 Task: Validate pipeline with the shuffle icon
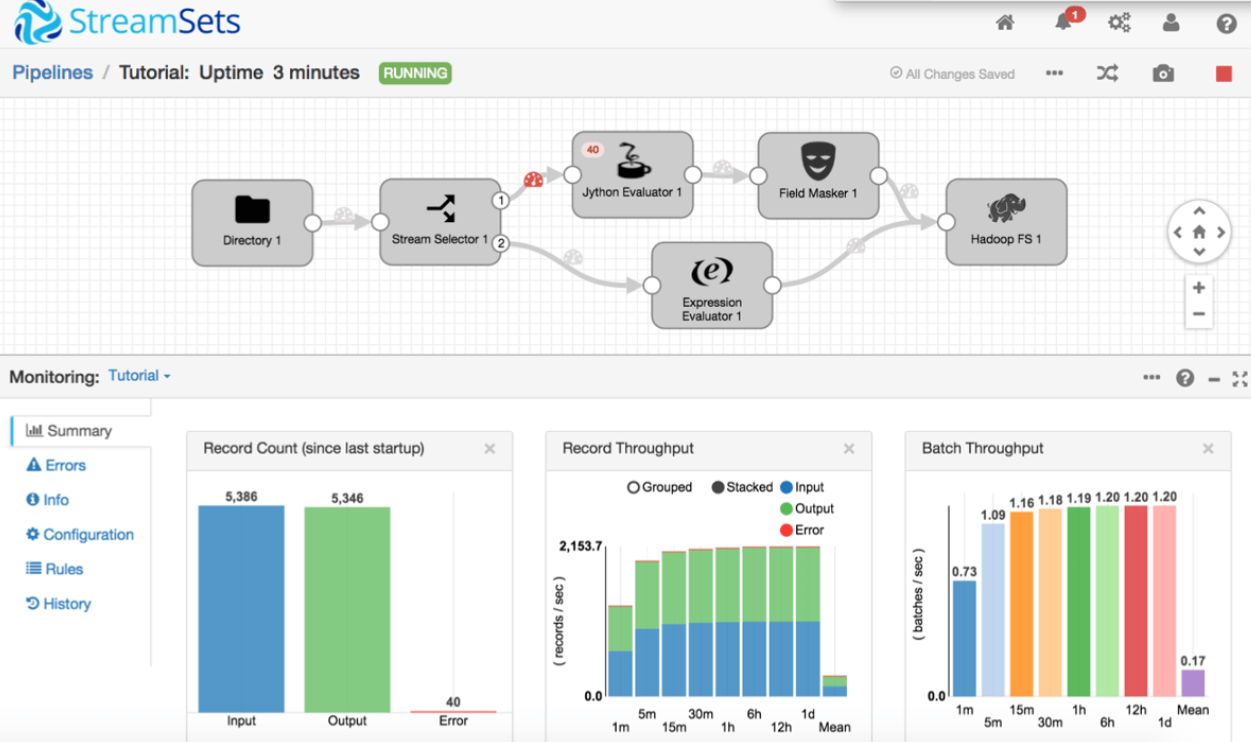click(x=1107, y=73)
